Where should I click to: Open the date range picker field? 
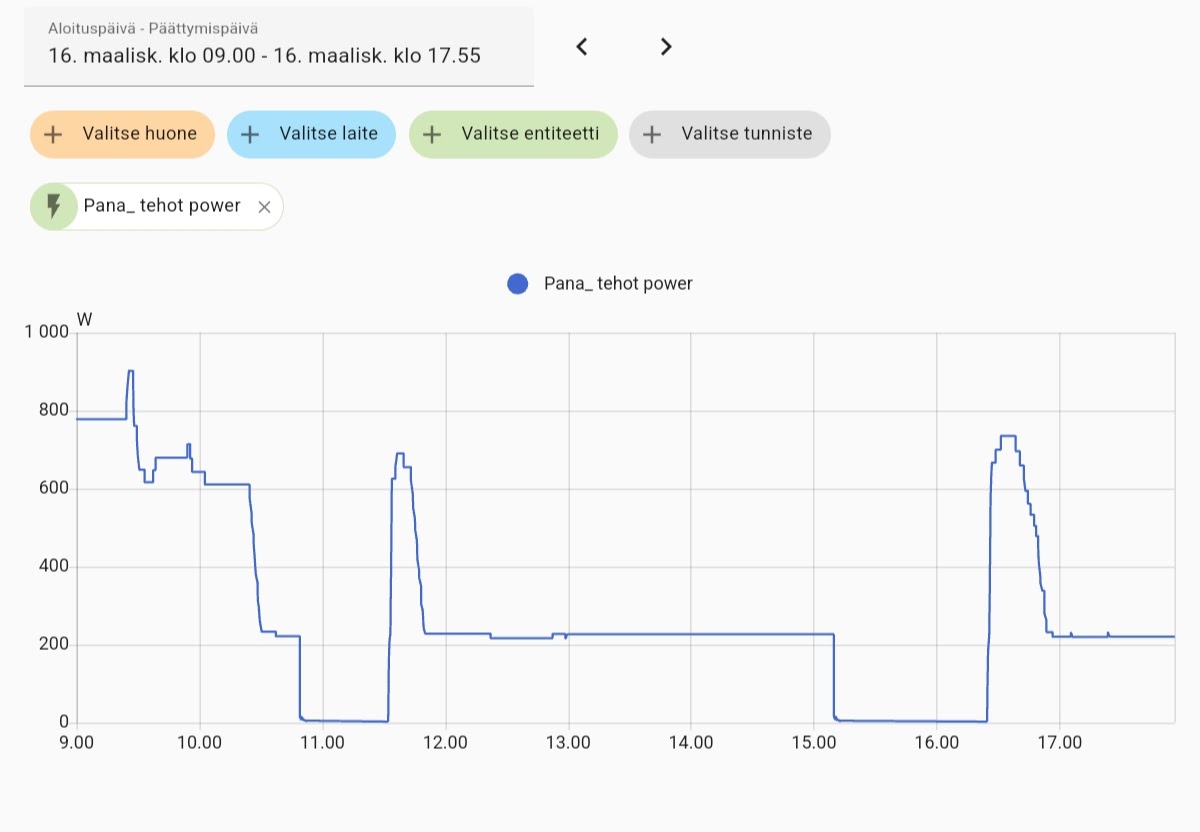[278, 47]
